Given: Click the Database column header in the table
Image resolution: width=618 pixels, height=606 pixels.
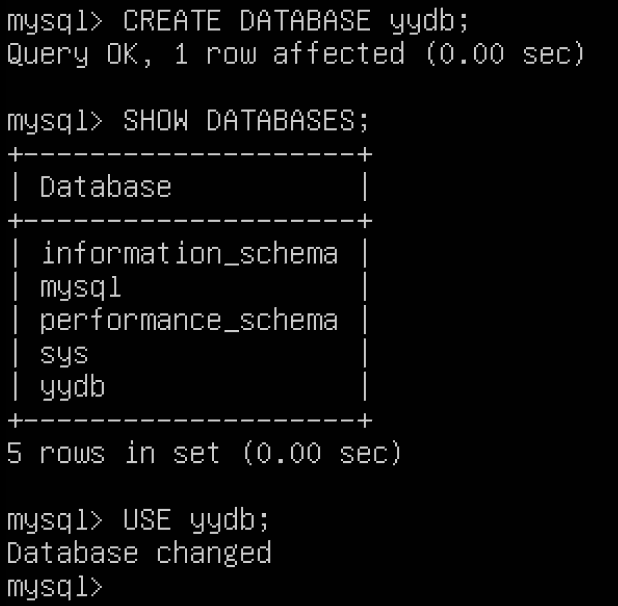Looking at the screenshot, I should pos(105,187).
